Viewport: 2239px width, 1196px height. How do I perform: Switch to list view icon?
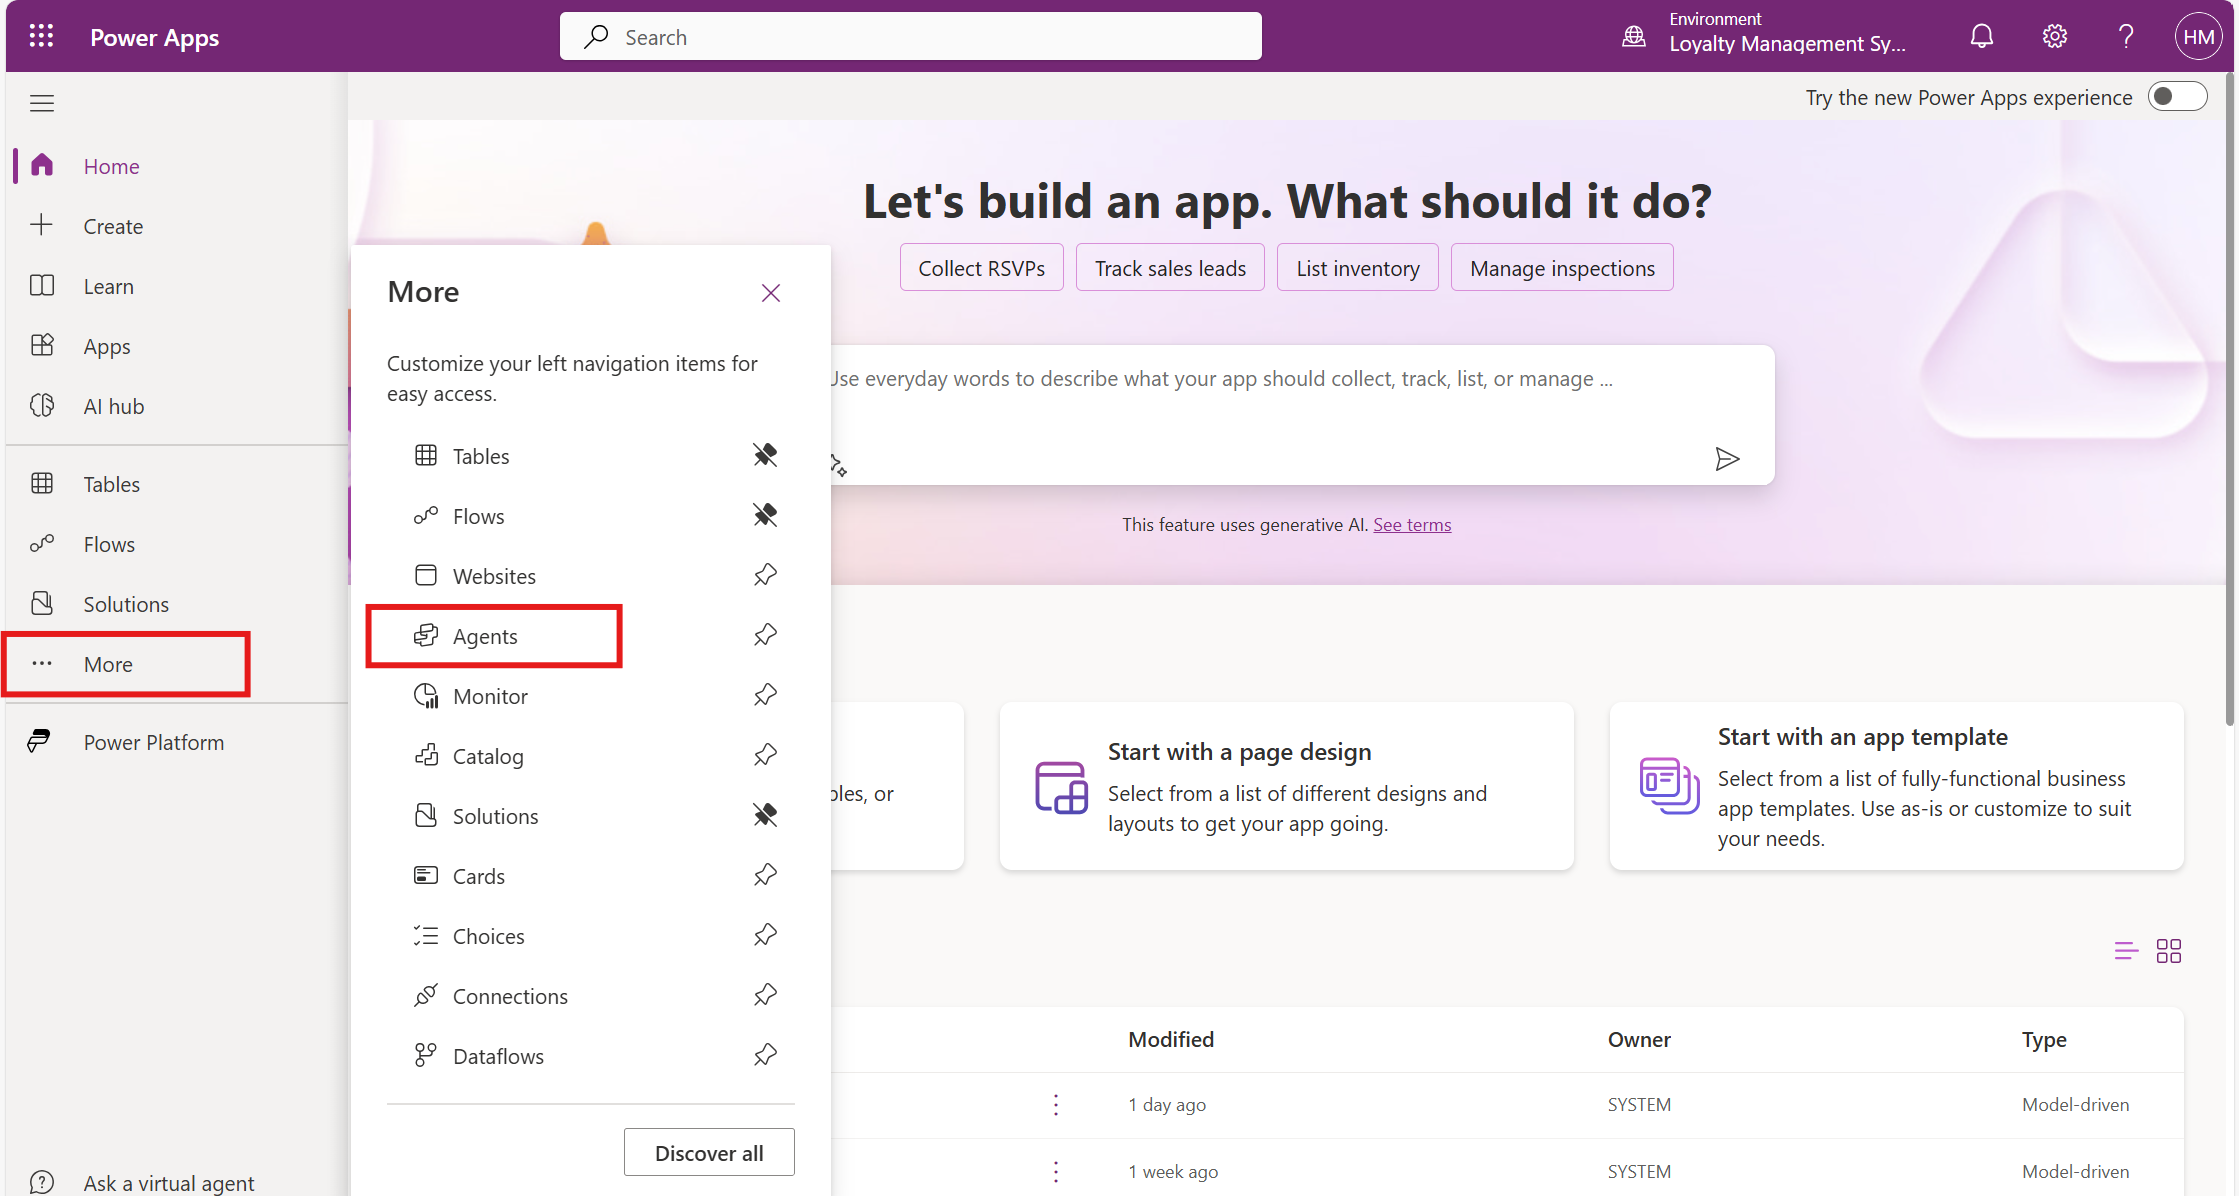point(2125,951)
